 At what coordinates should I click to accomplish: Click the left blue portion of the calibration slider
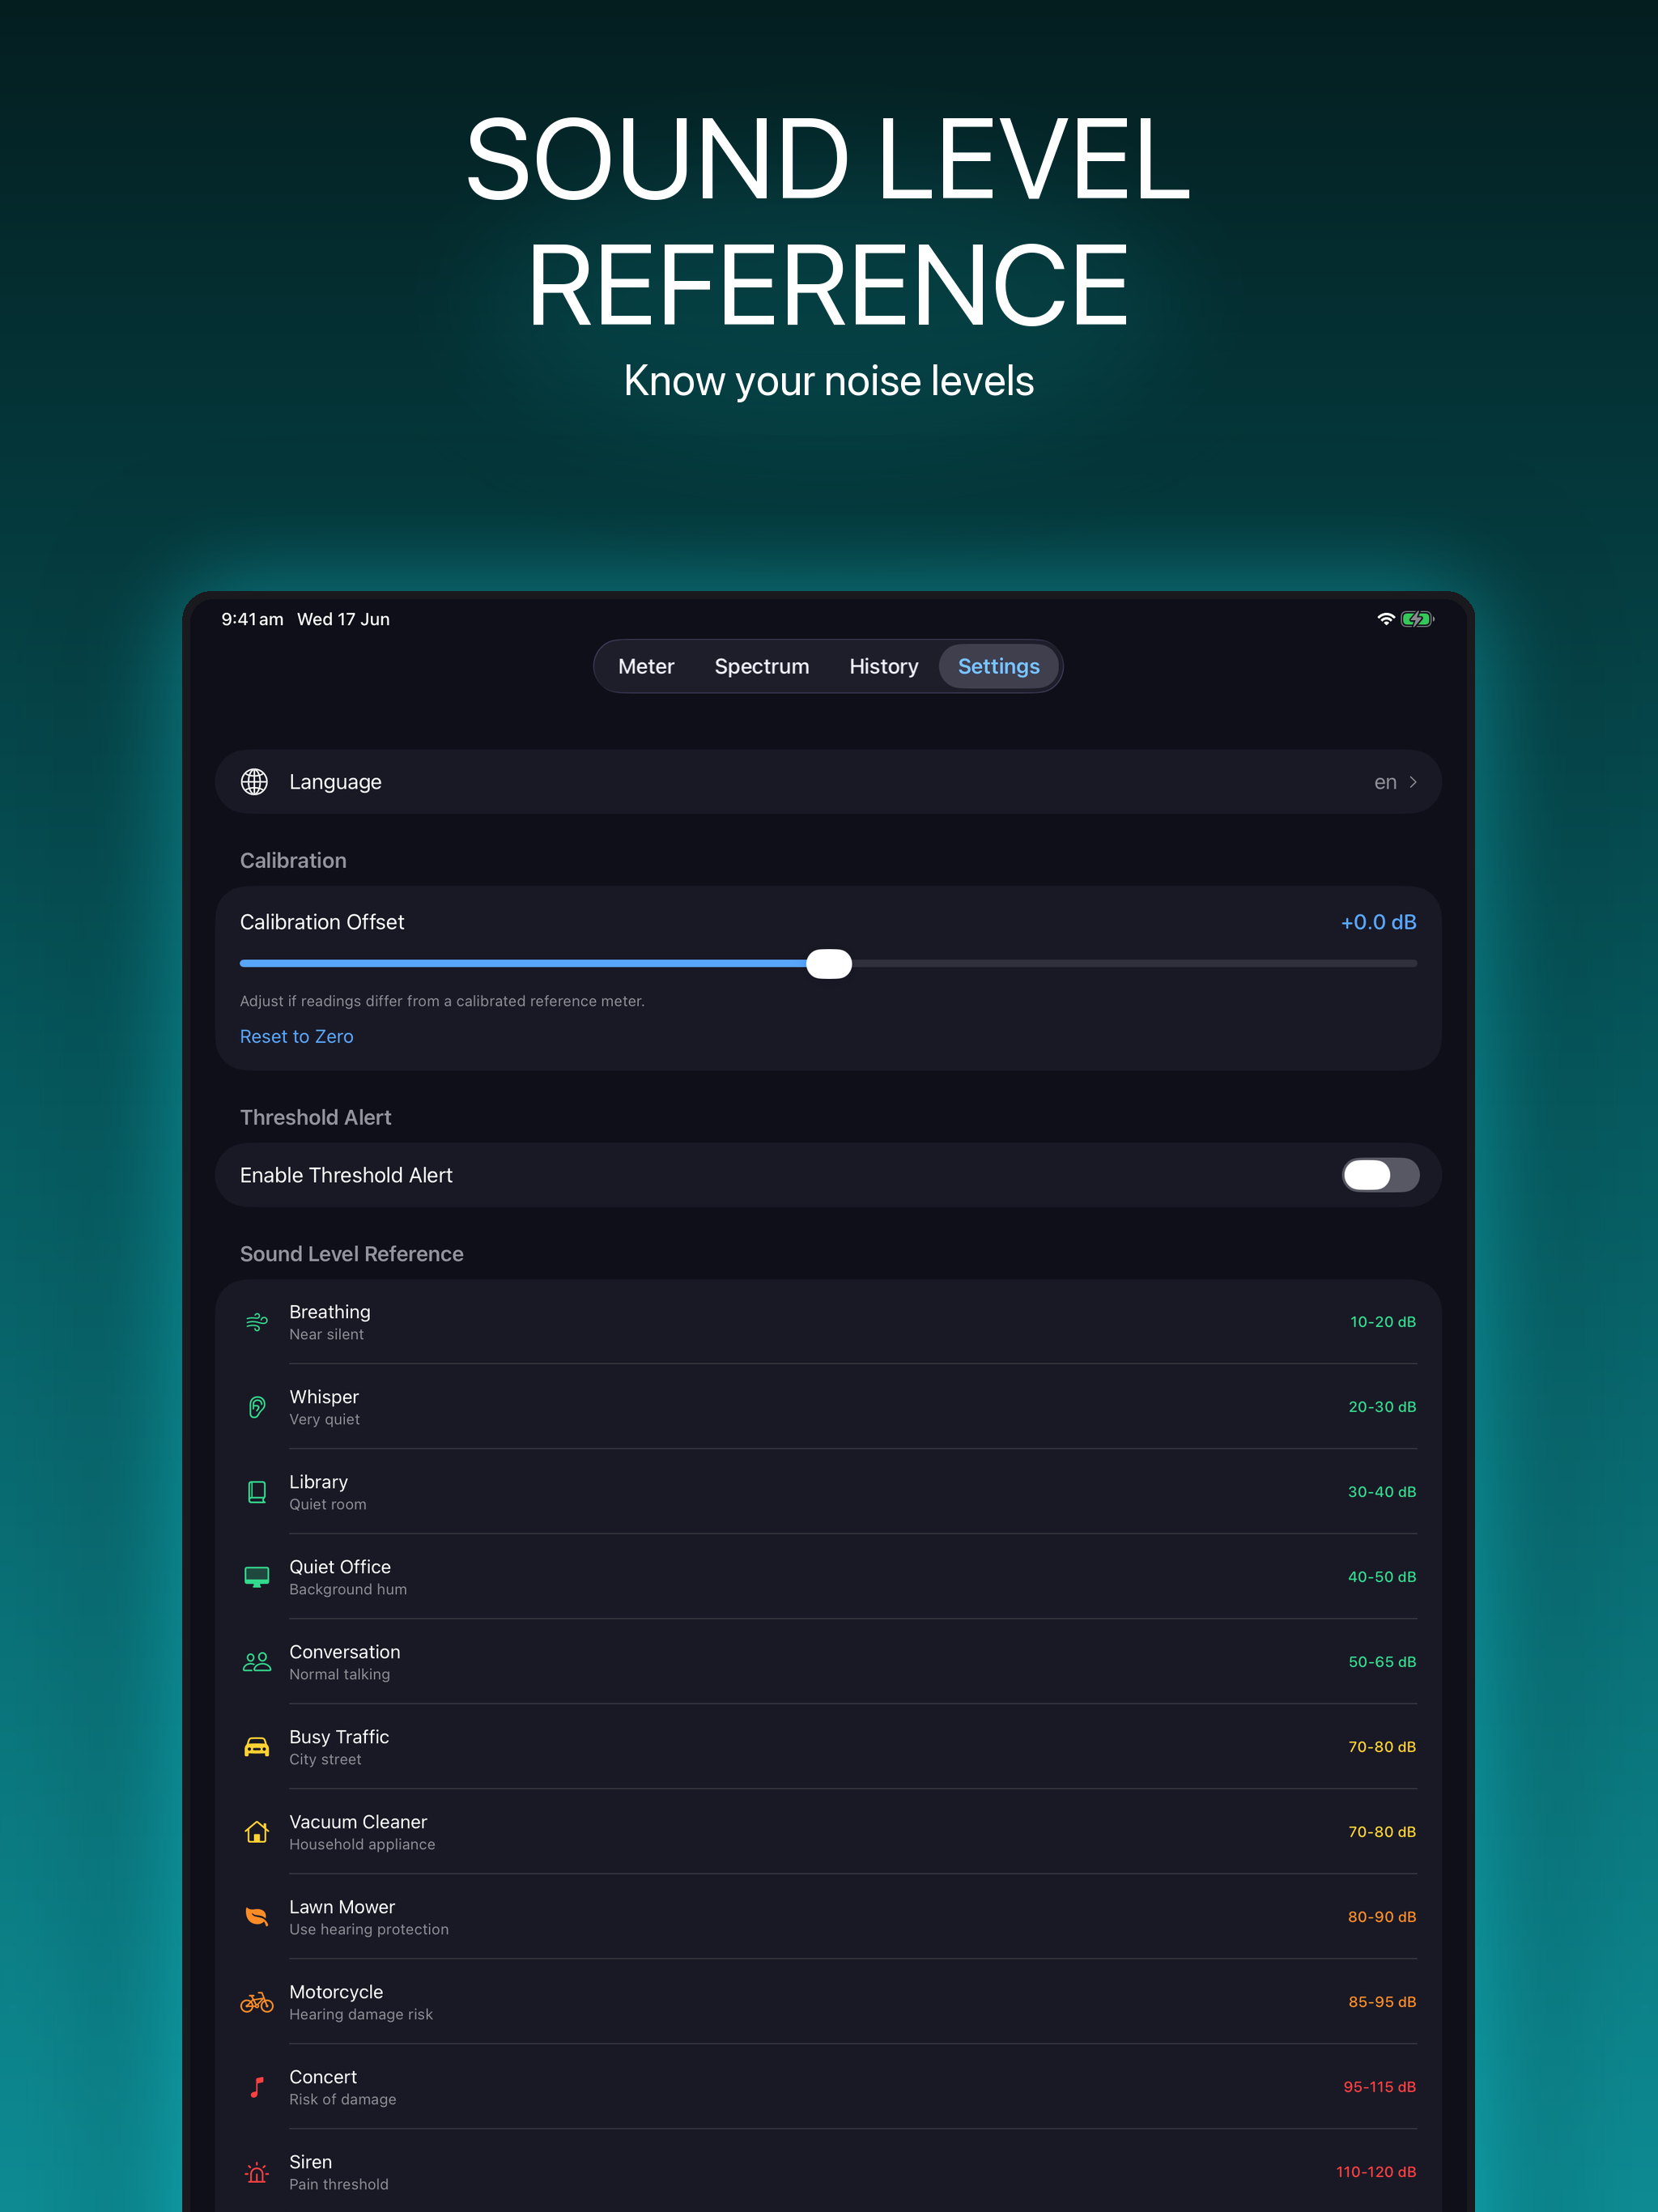[x=523, y=964]
